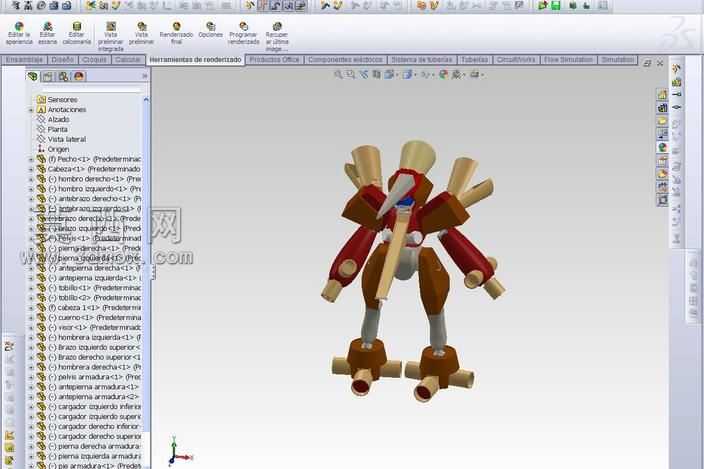Open the Componentes eléctricos tab
This screenshot has width=704, height=469.
point(345,60)
